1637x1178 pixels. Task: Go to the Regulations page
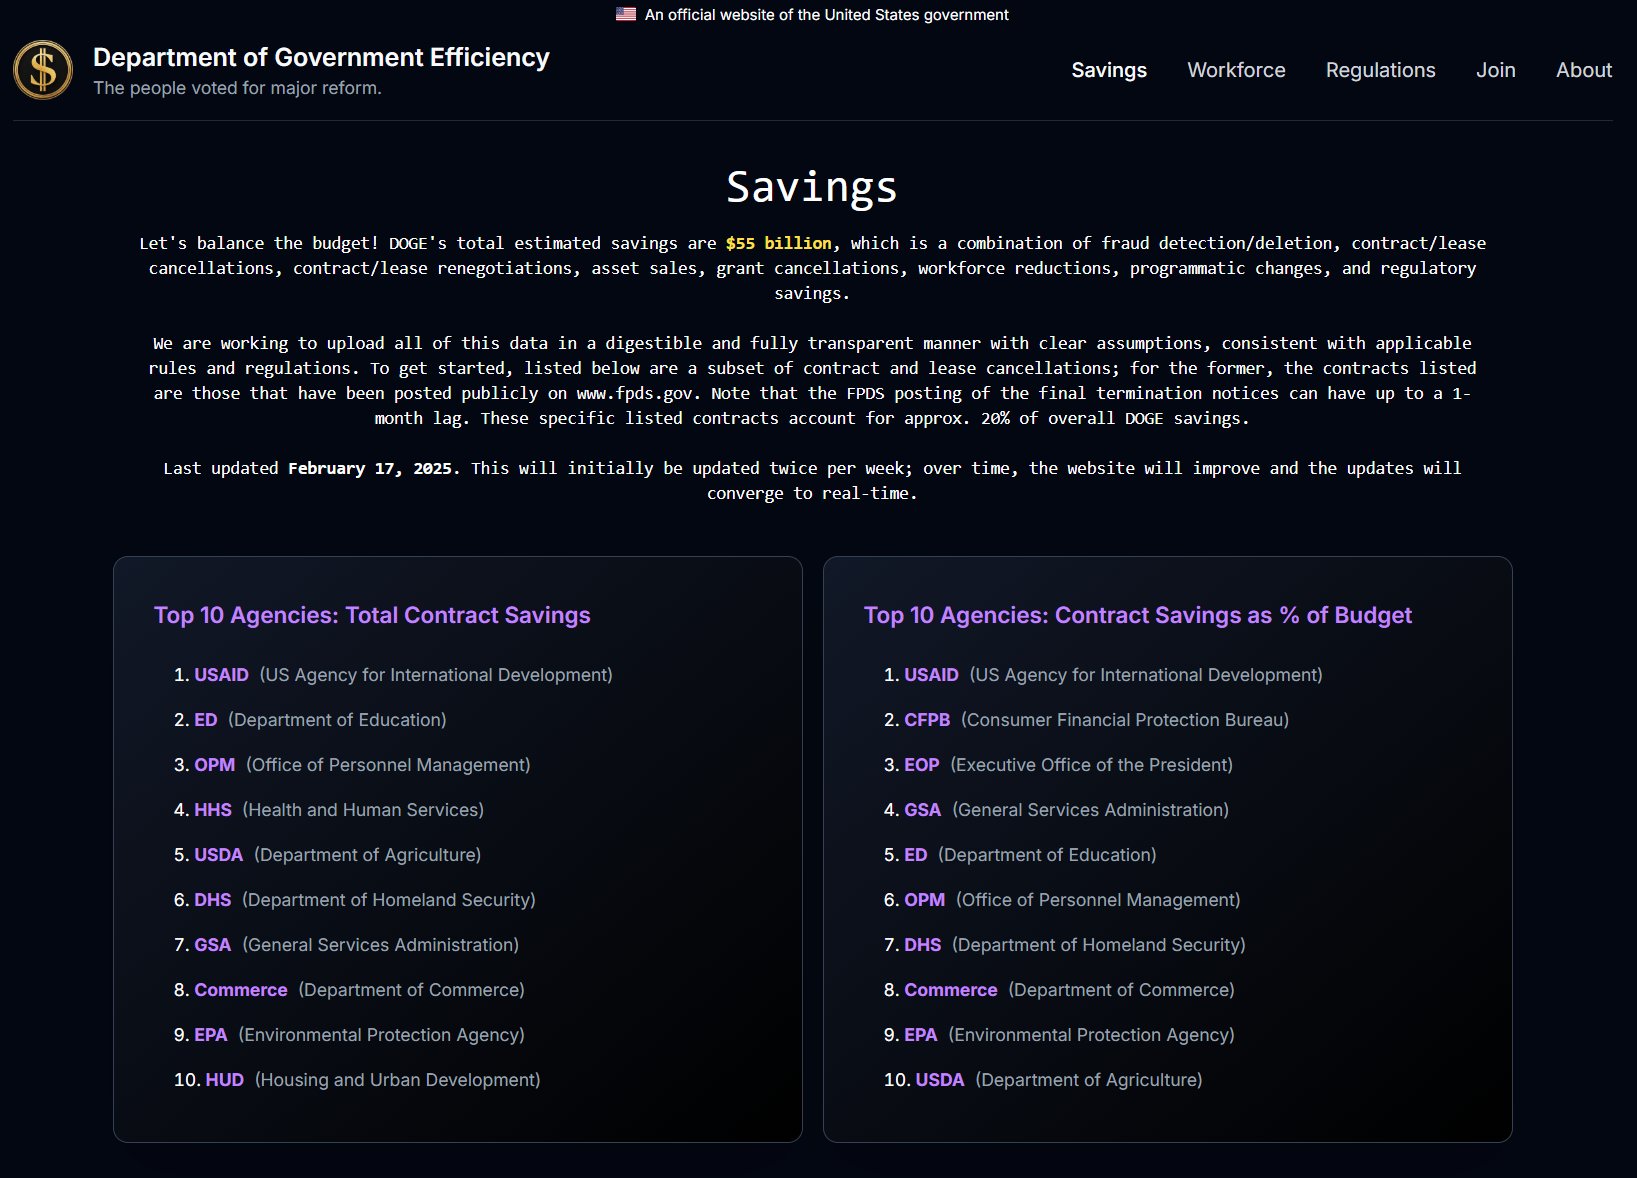1380,70
